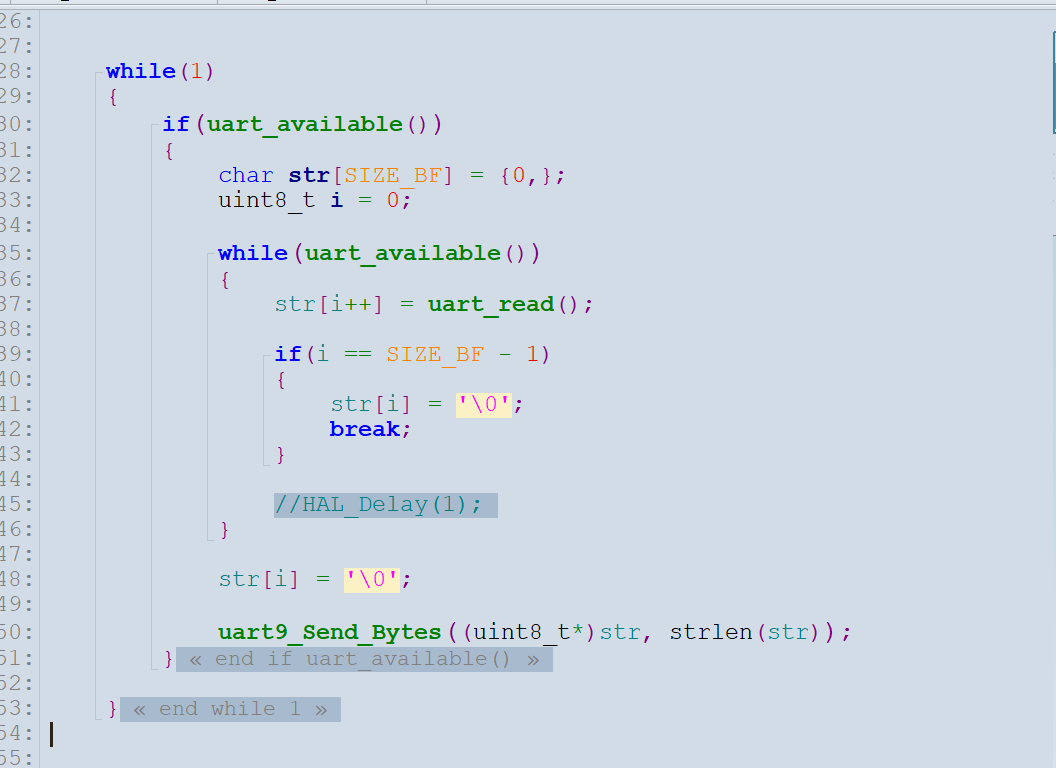
Task: Click the '\0' literal above the break statement
Action: [484, 405]
